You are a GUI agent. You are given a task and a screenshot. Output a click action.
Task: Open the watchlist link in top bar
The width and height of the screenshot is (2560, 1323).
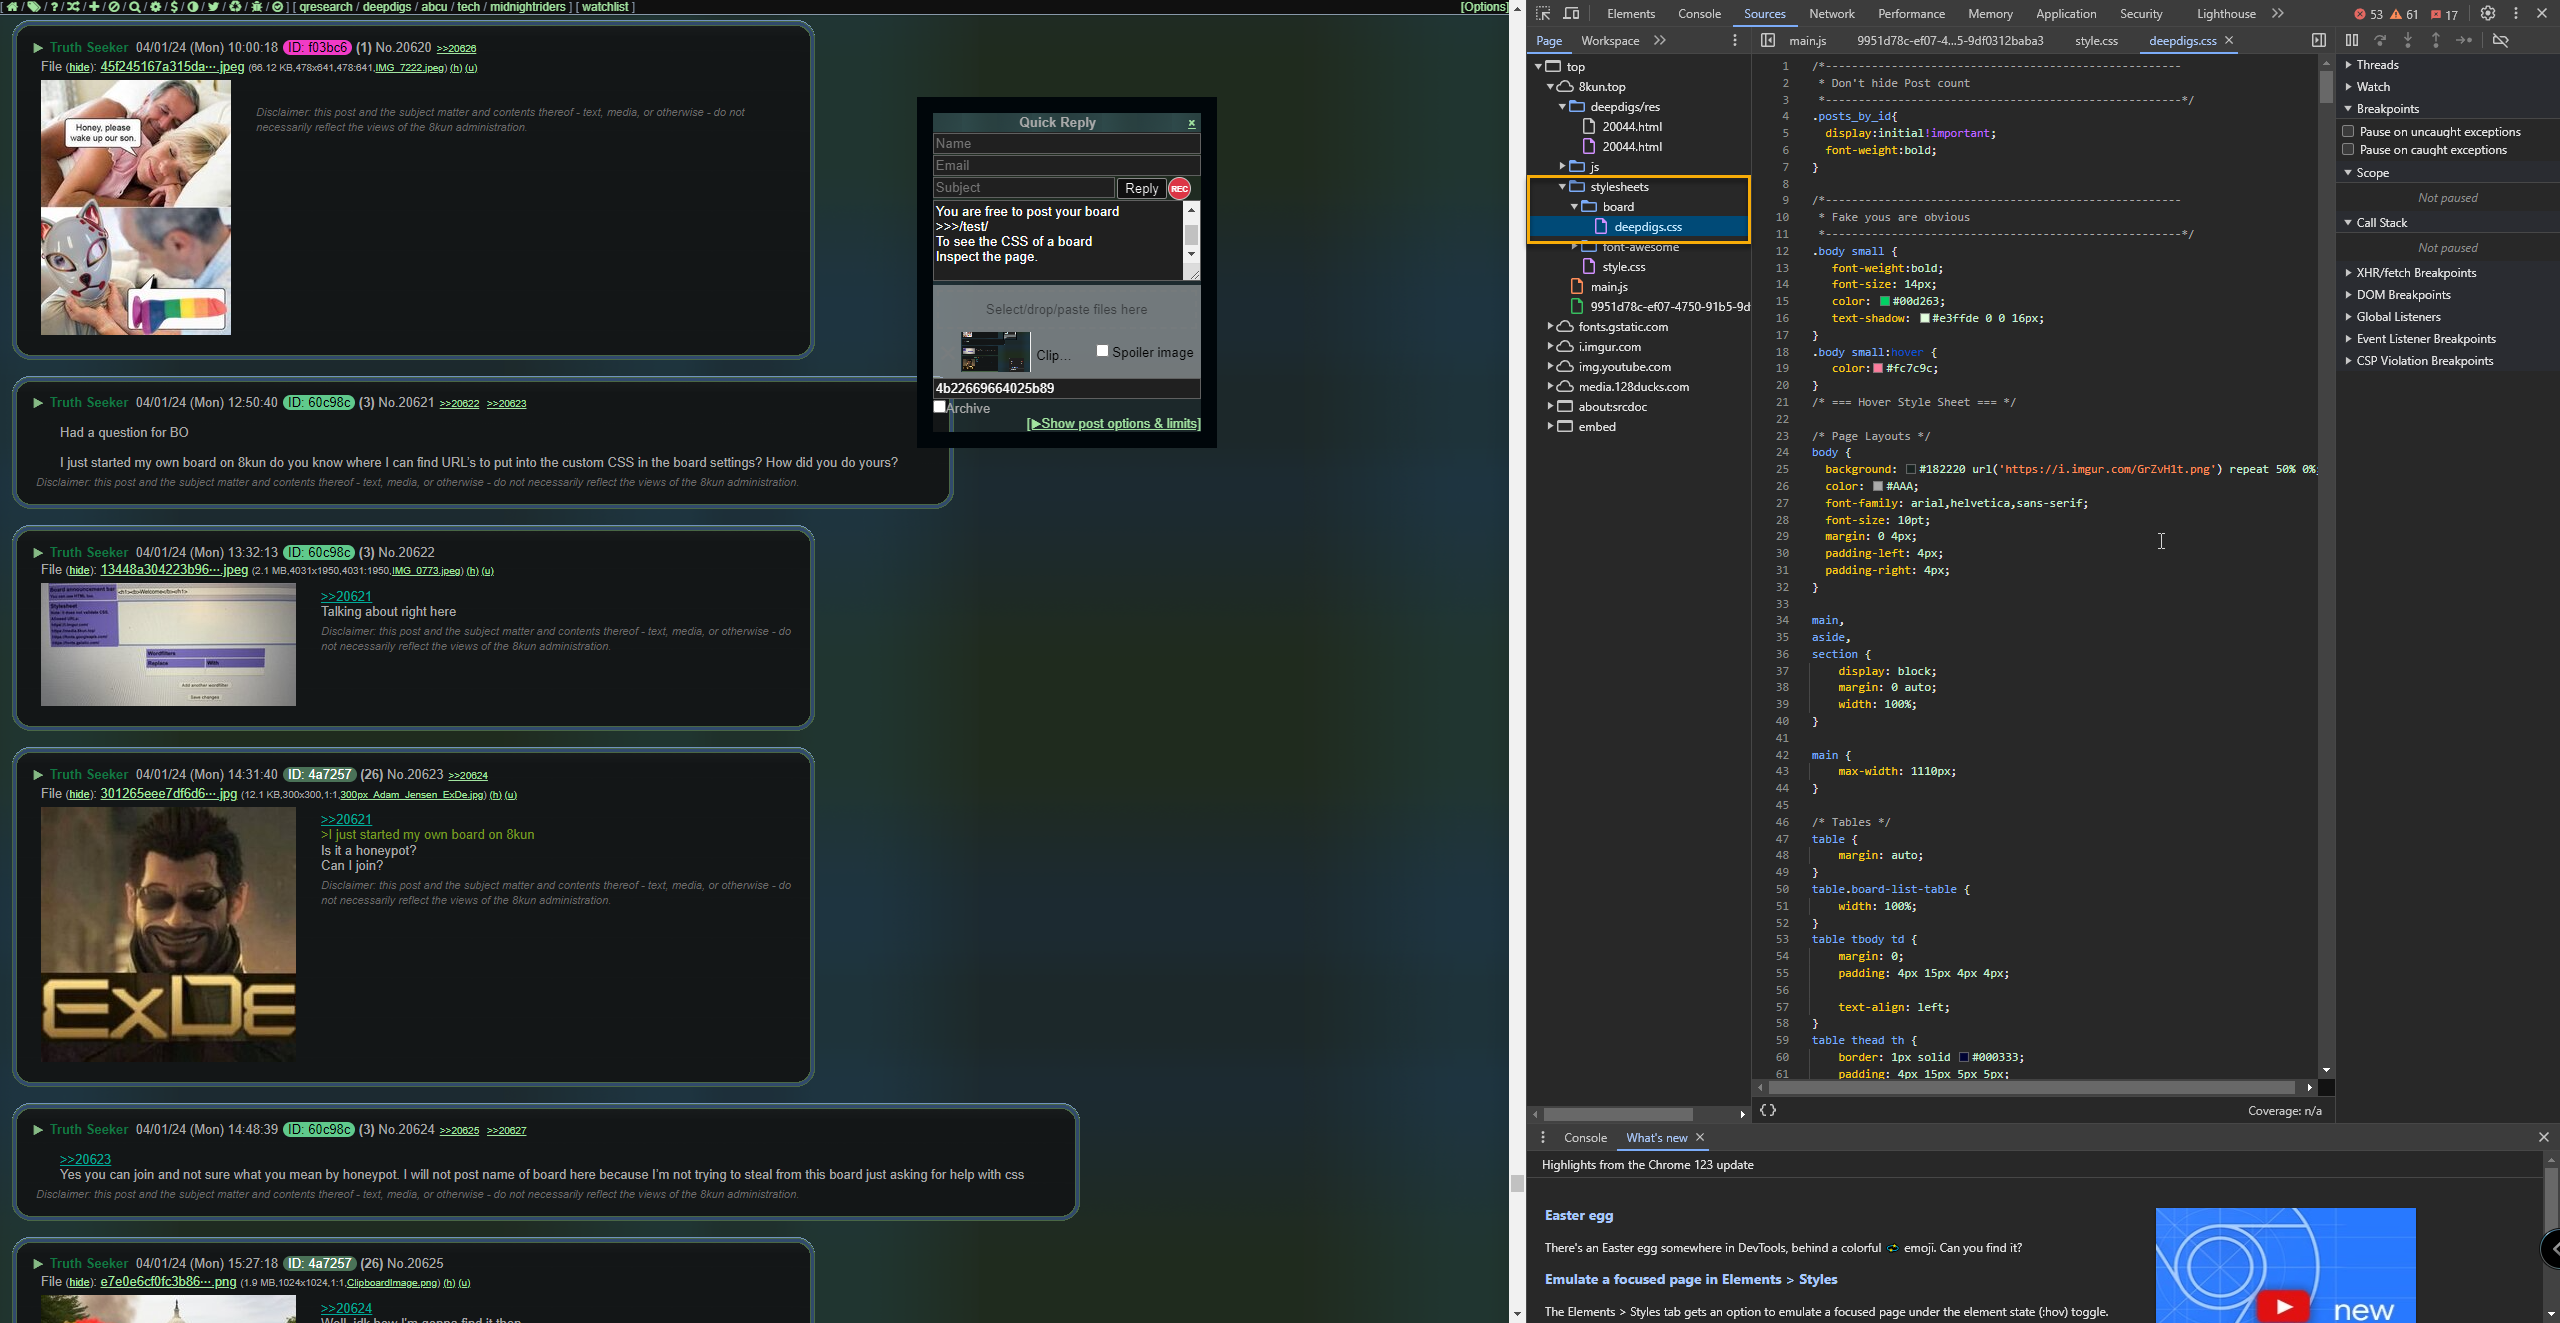(x=605, y=6)
